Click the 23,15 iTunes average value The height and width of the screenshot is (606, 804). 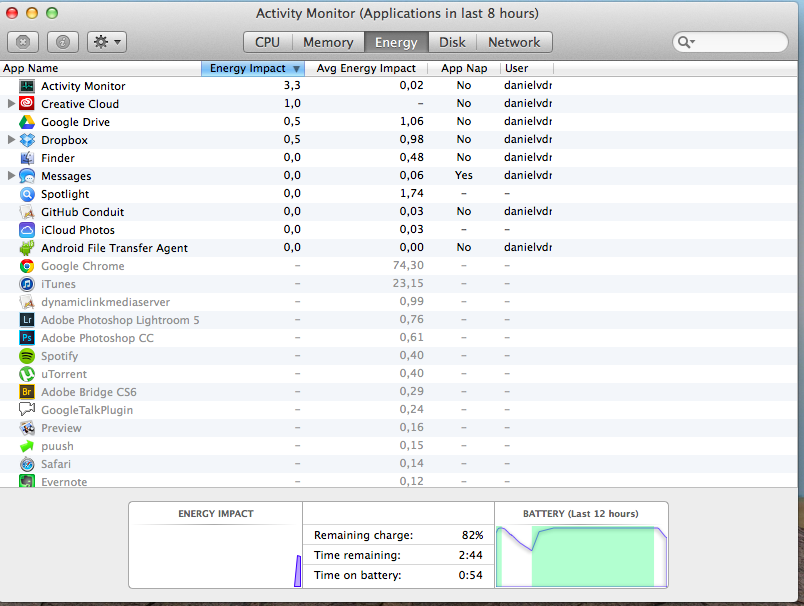pyautogui.click(x=408, y=283)
